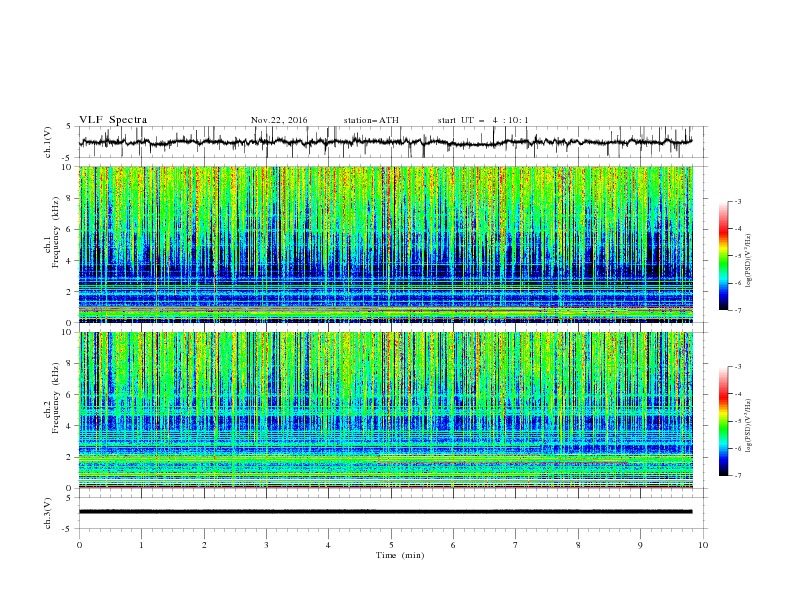Viewport: 792px width, 612px height.
Task: Click the "Time (min)" axis label
Action: pyautogui.click(x=400, y=555)
